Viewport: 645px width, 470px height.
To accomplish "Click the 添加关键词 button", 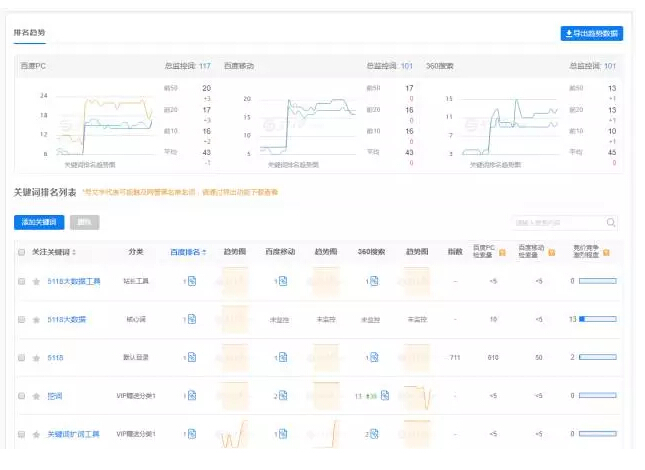I will tap(40, 222).
